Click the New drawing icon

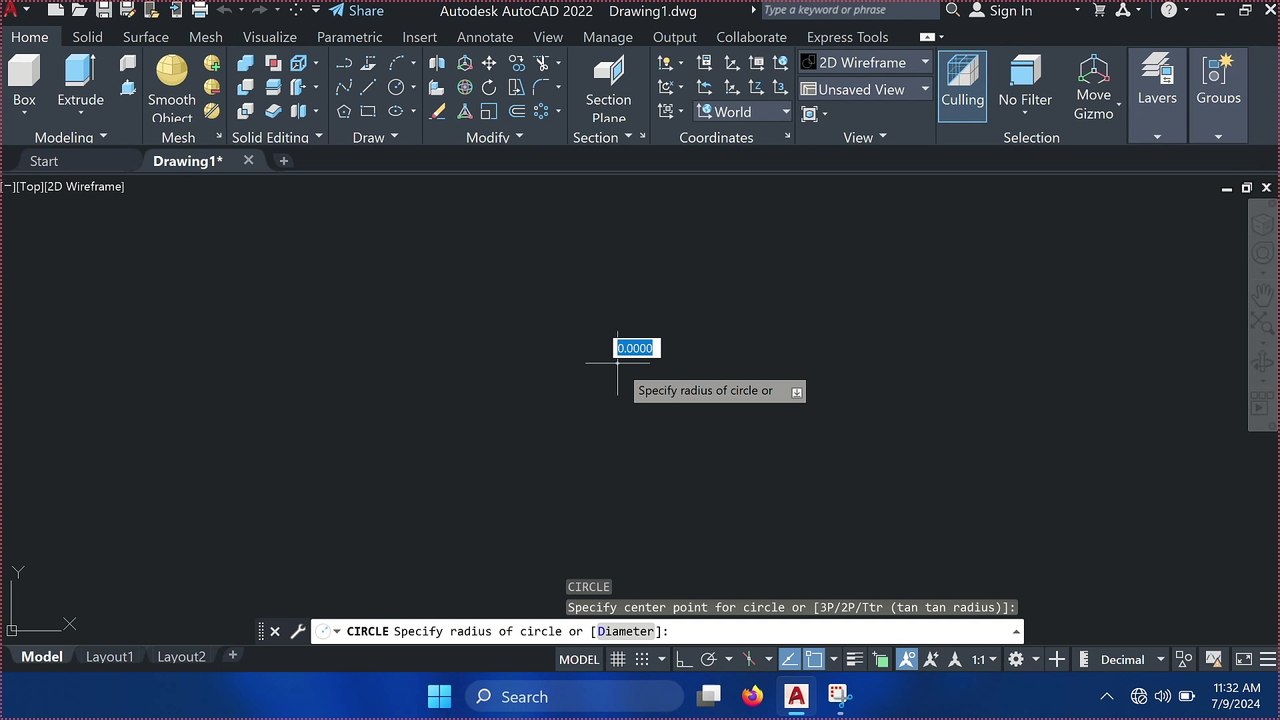[x=56, y=11]
